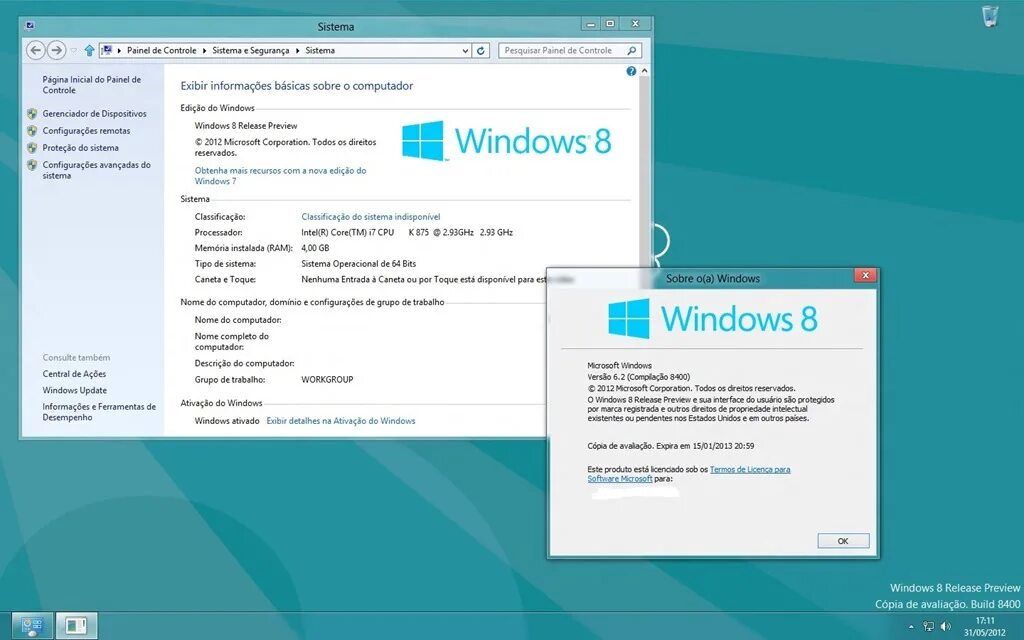Screen dimensions: 1024x640
Task: Click the shield icon beside Configurações avançadas
Action: point(32,165)
